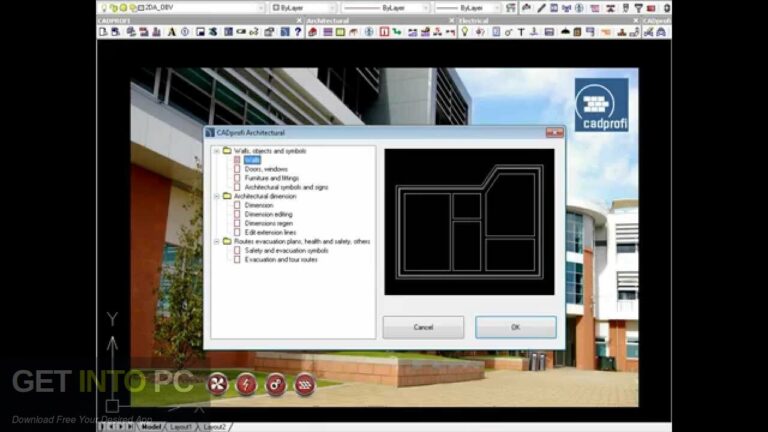
Task: Toggle the layer on/off bulb icon beside 2DA_DBV
Action: pyautogui.click(x=104, y=8)
